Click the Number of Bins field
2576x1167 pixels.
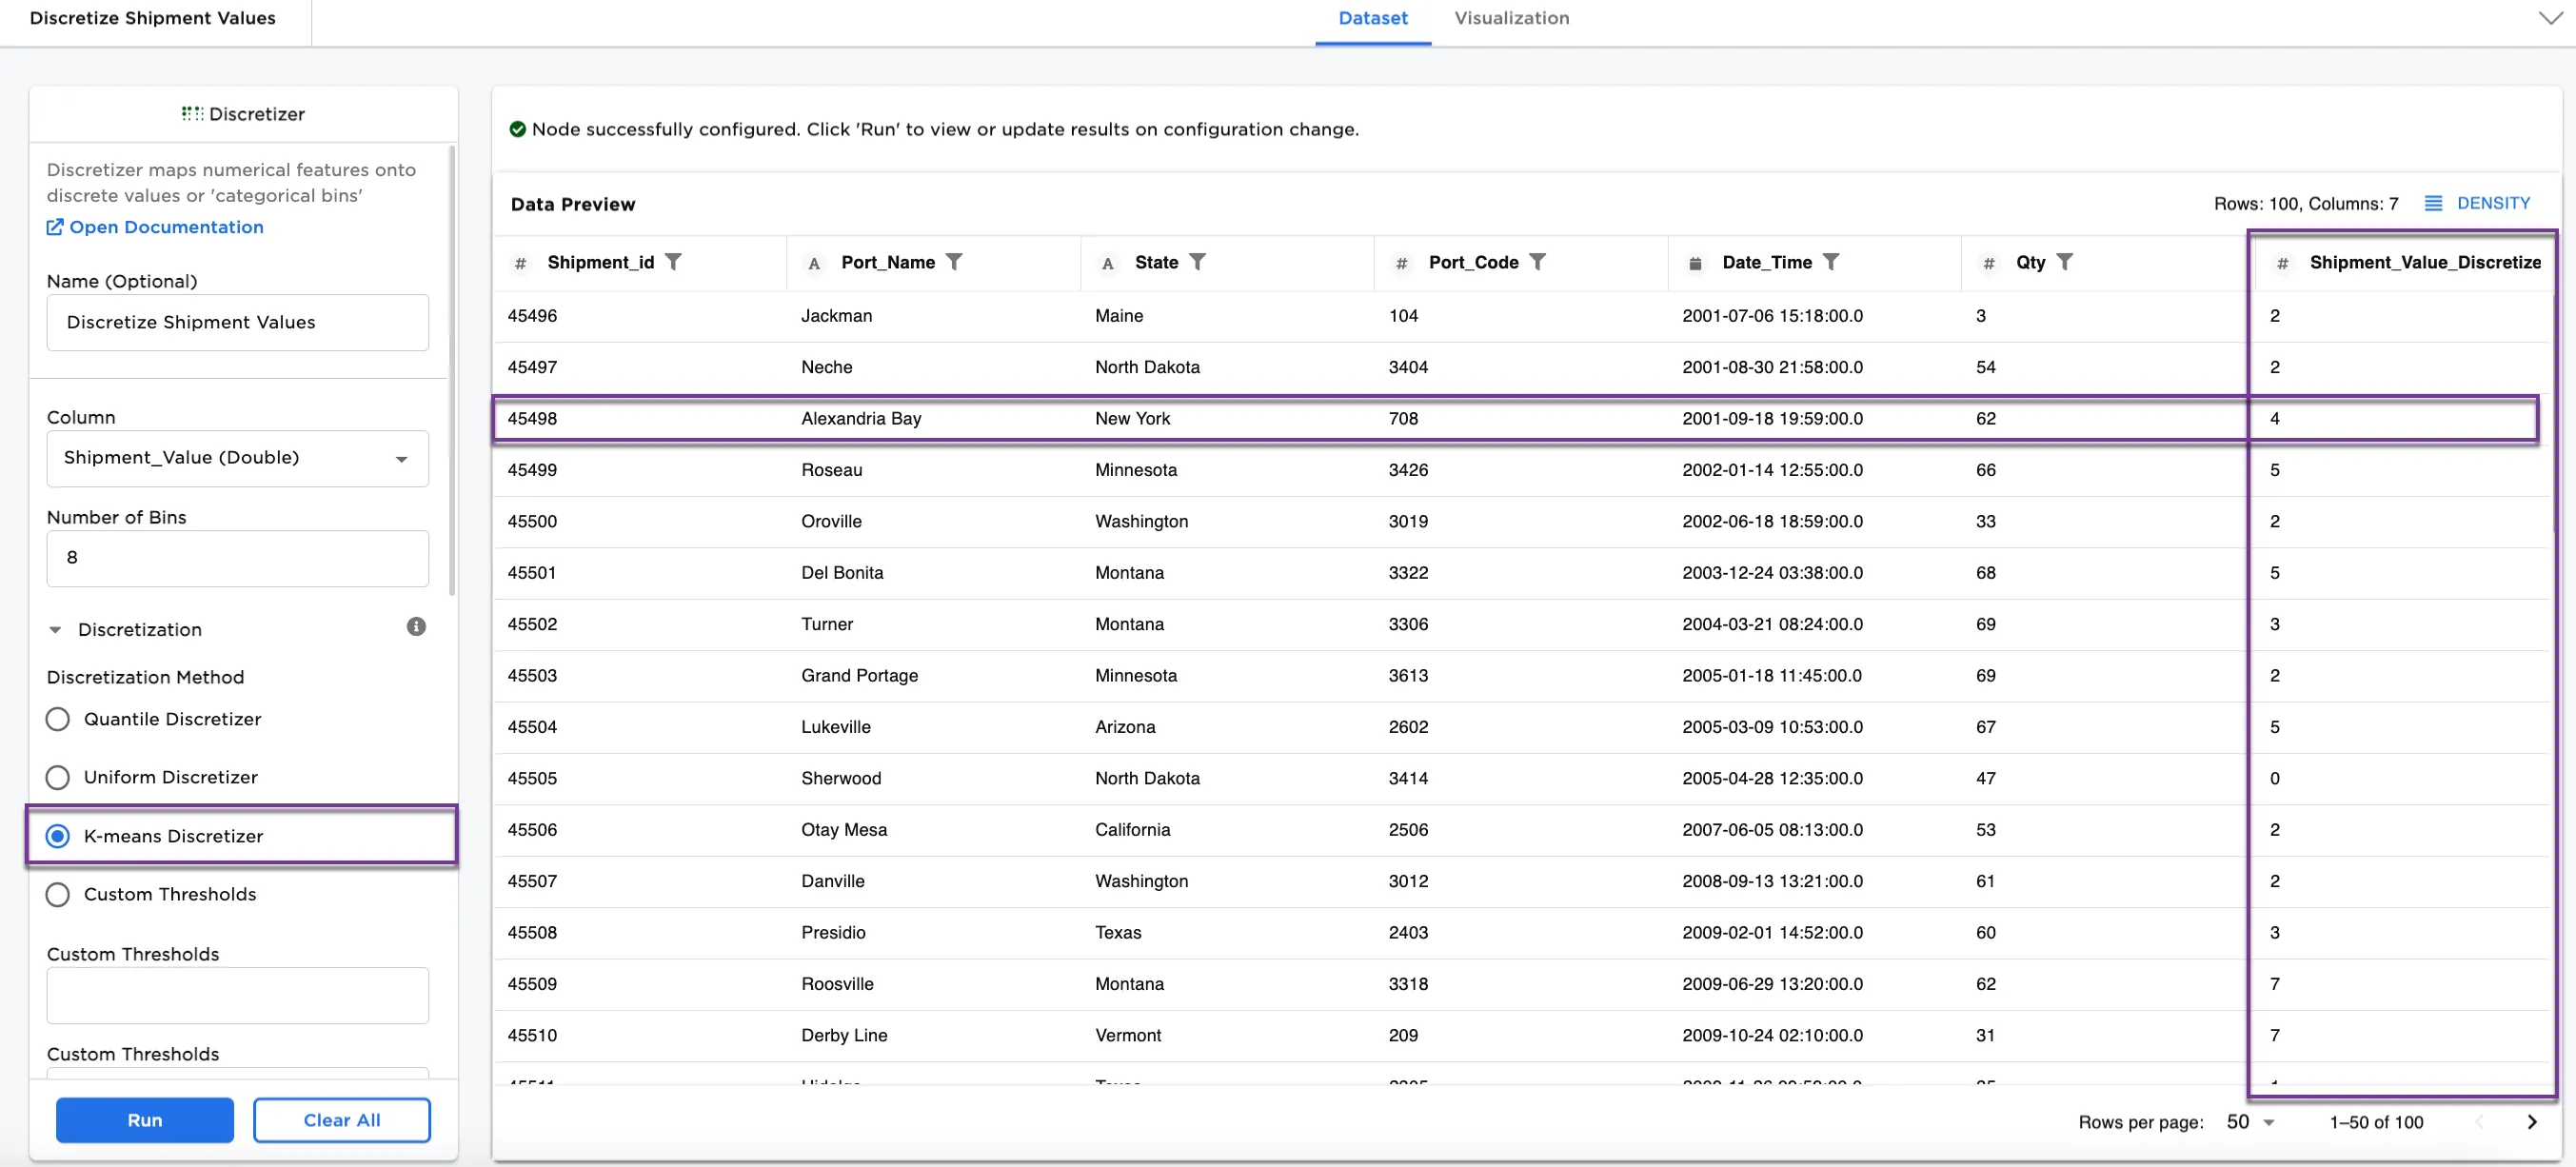[237, 558]
